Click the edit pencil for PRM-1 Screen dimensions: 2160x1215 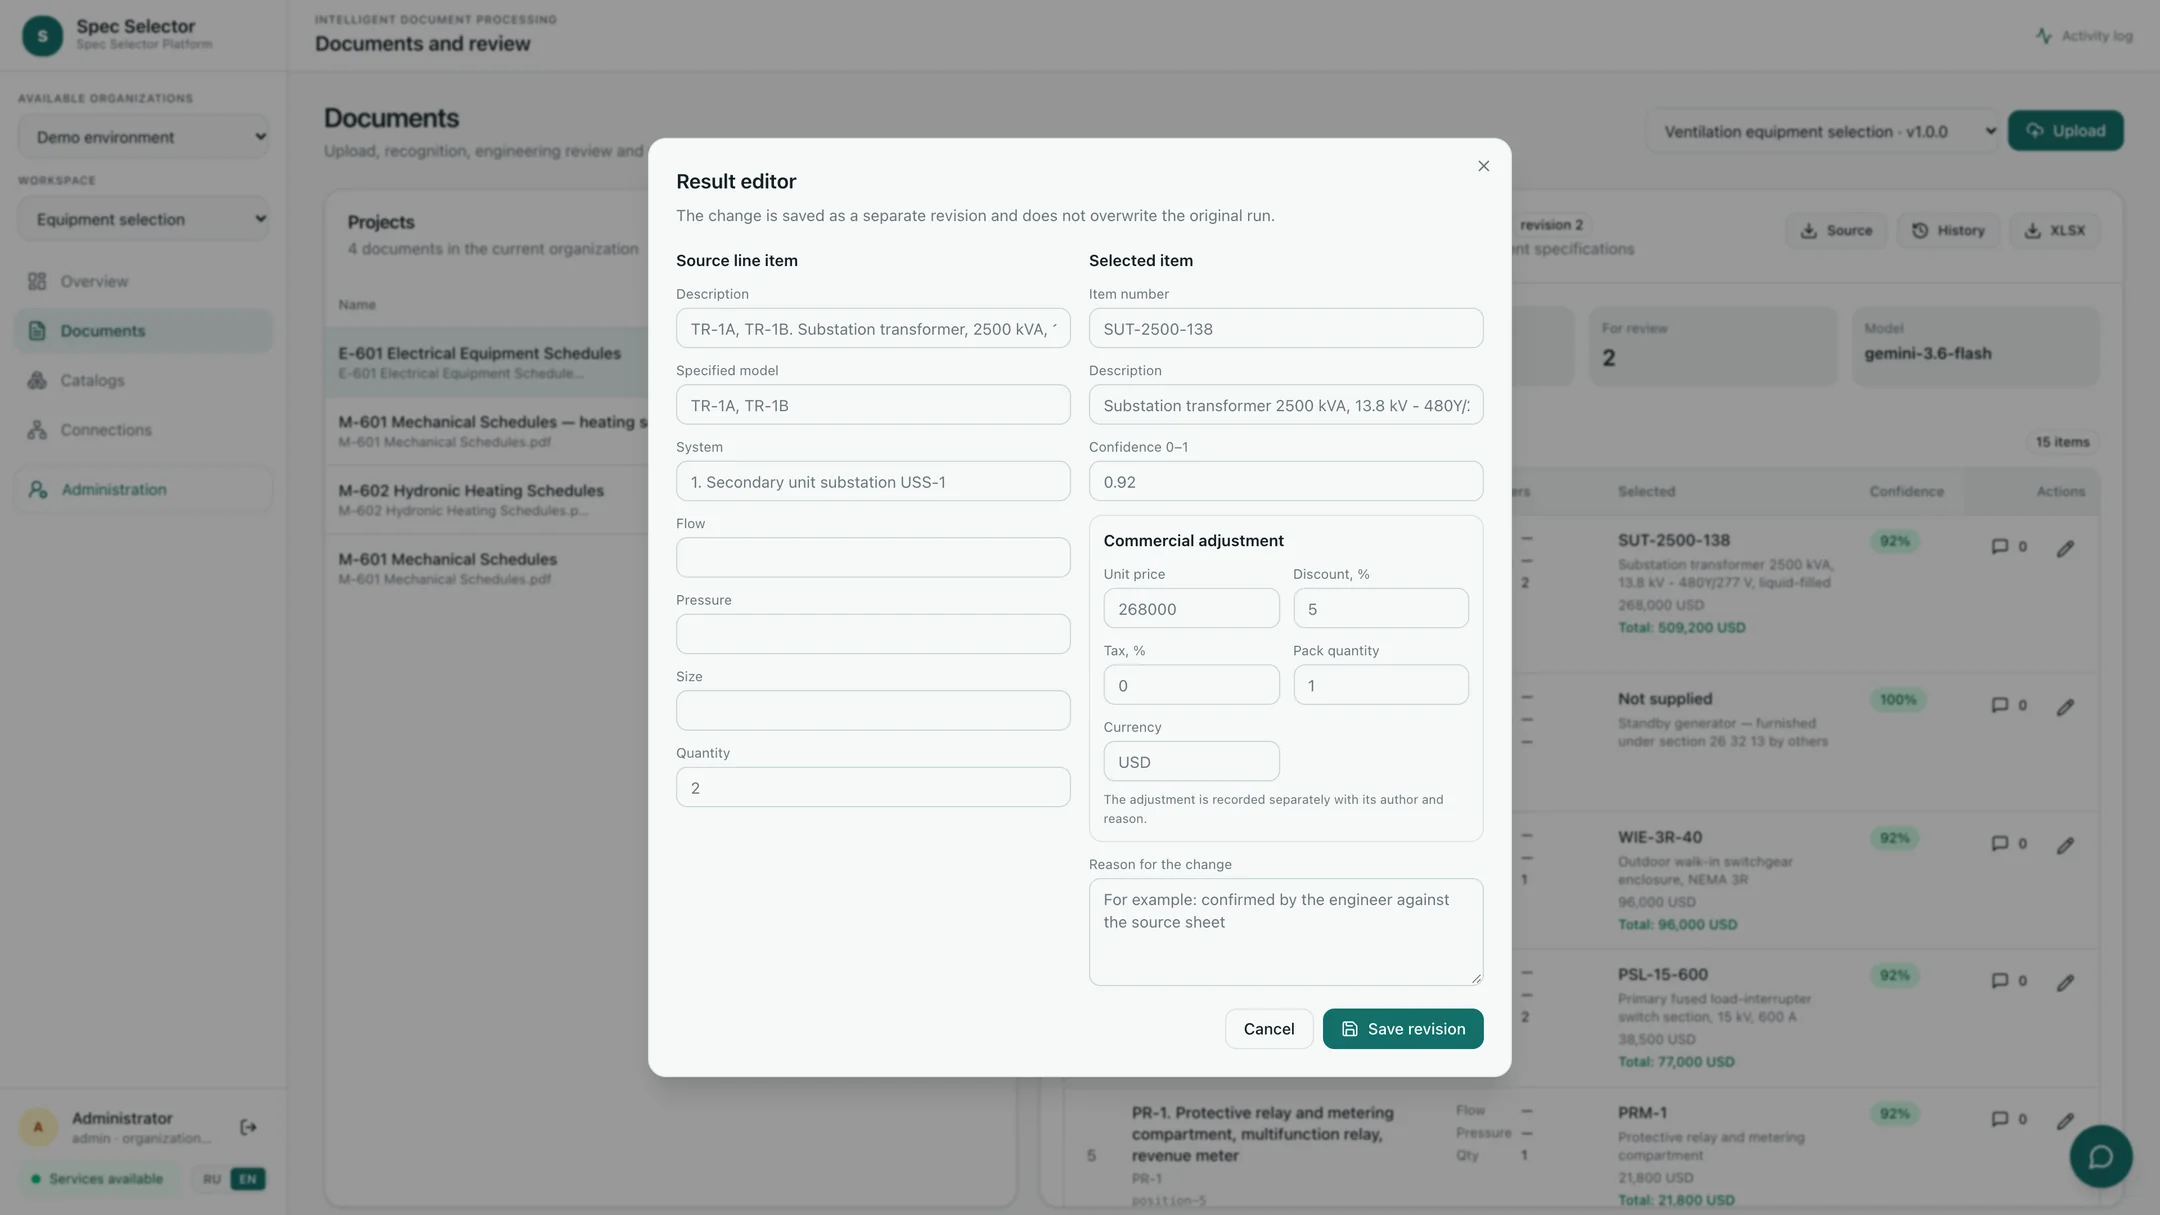[2065, 1120]
